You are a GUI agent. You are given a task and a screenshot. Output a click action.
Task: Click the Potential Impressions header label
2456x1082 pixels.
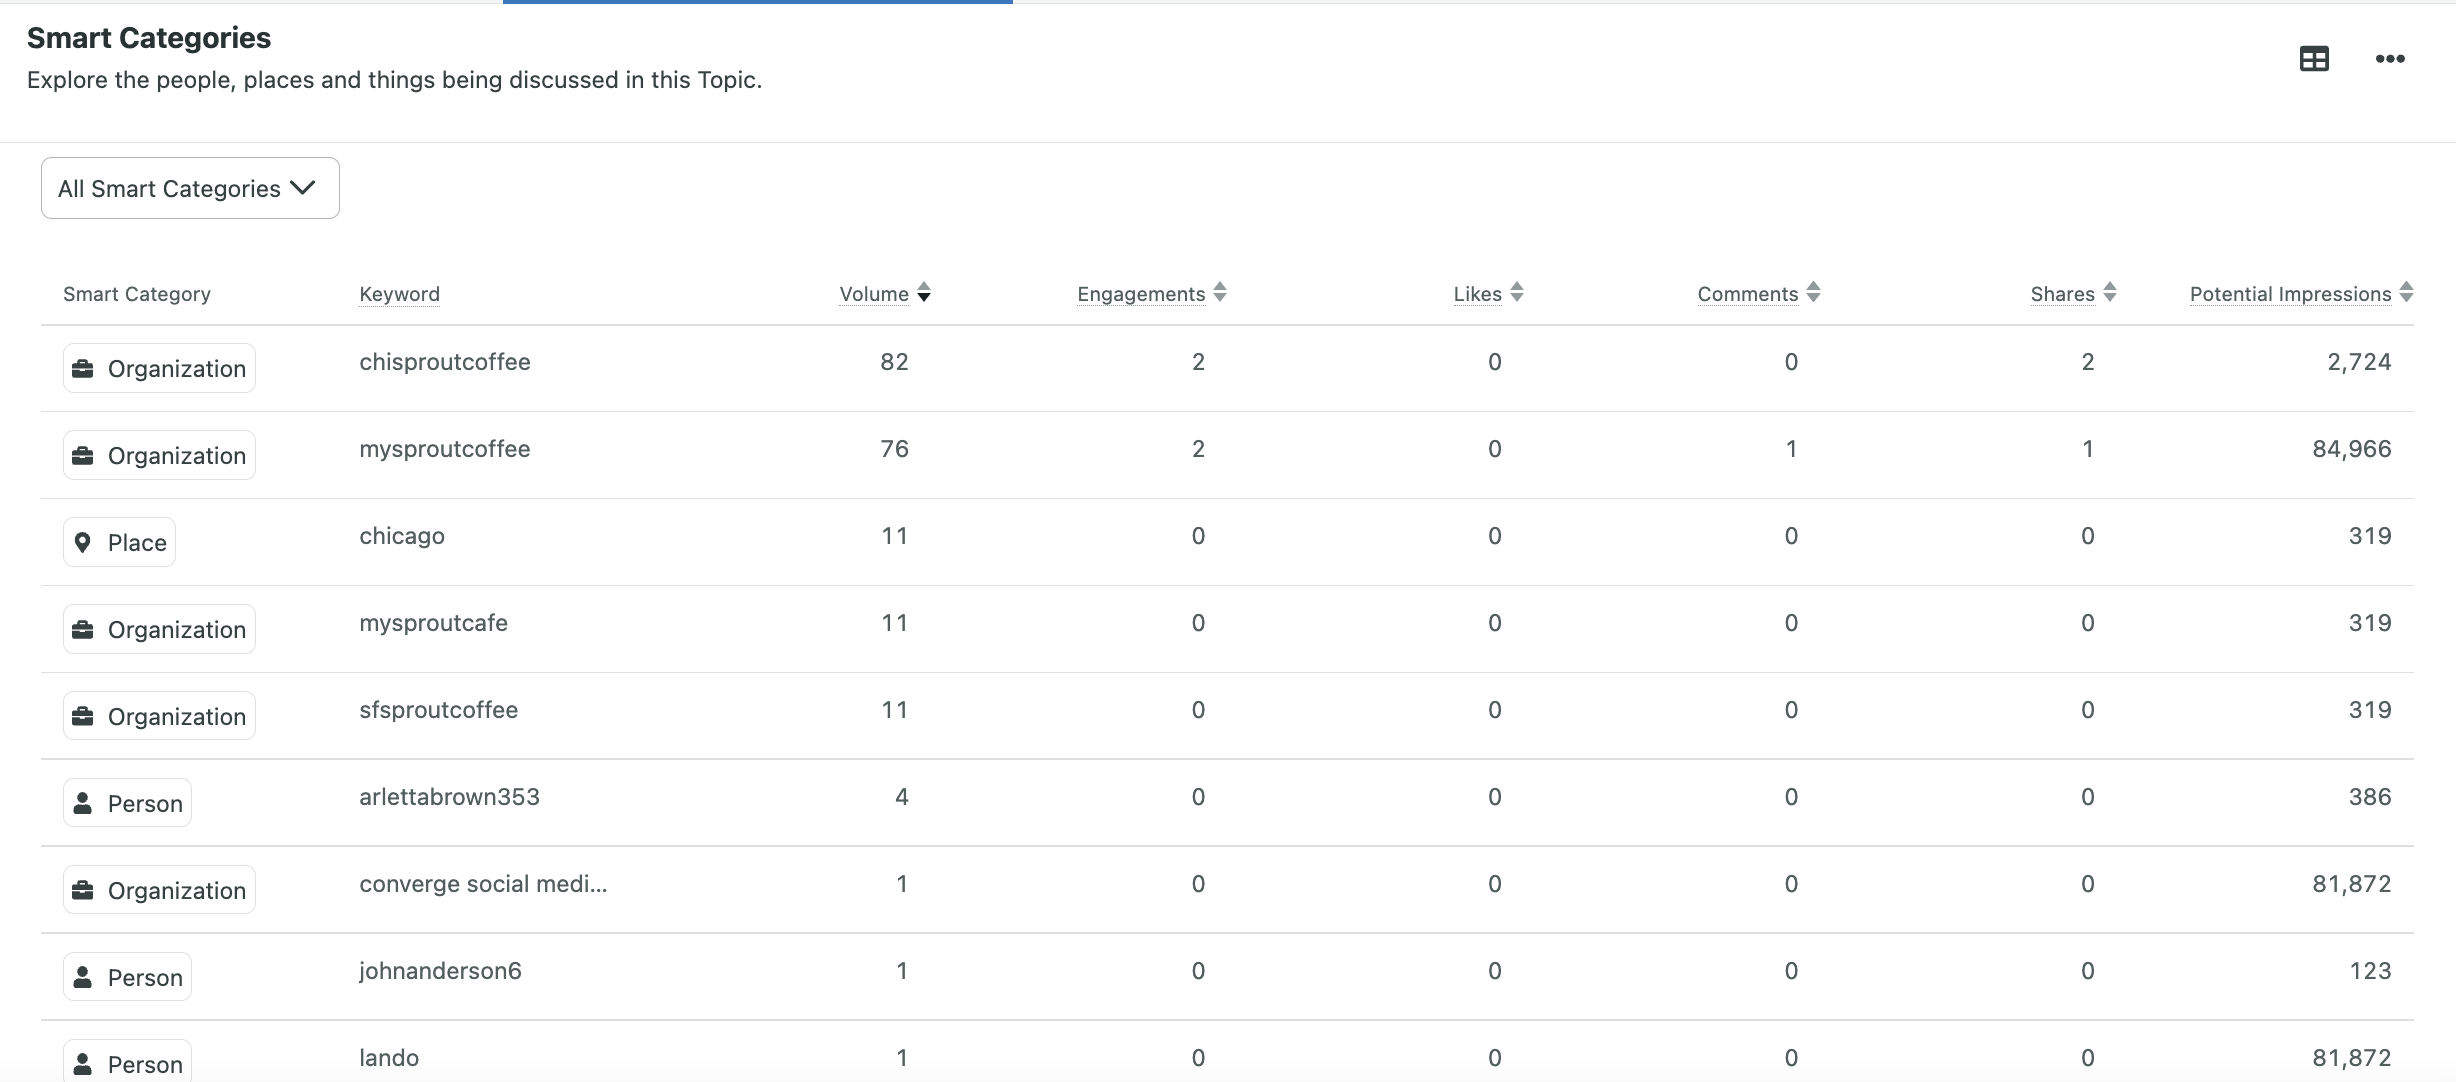tap(2290, 294)
